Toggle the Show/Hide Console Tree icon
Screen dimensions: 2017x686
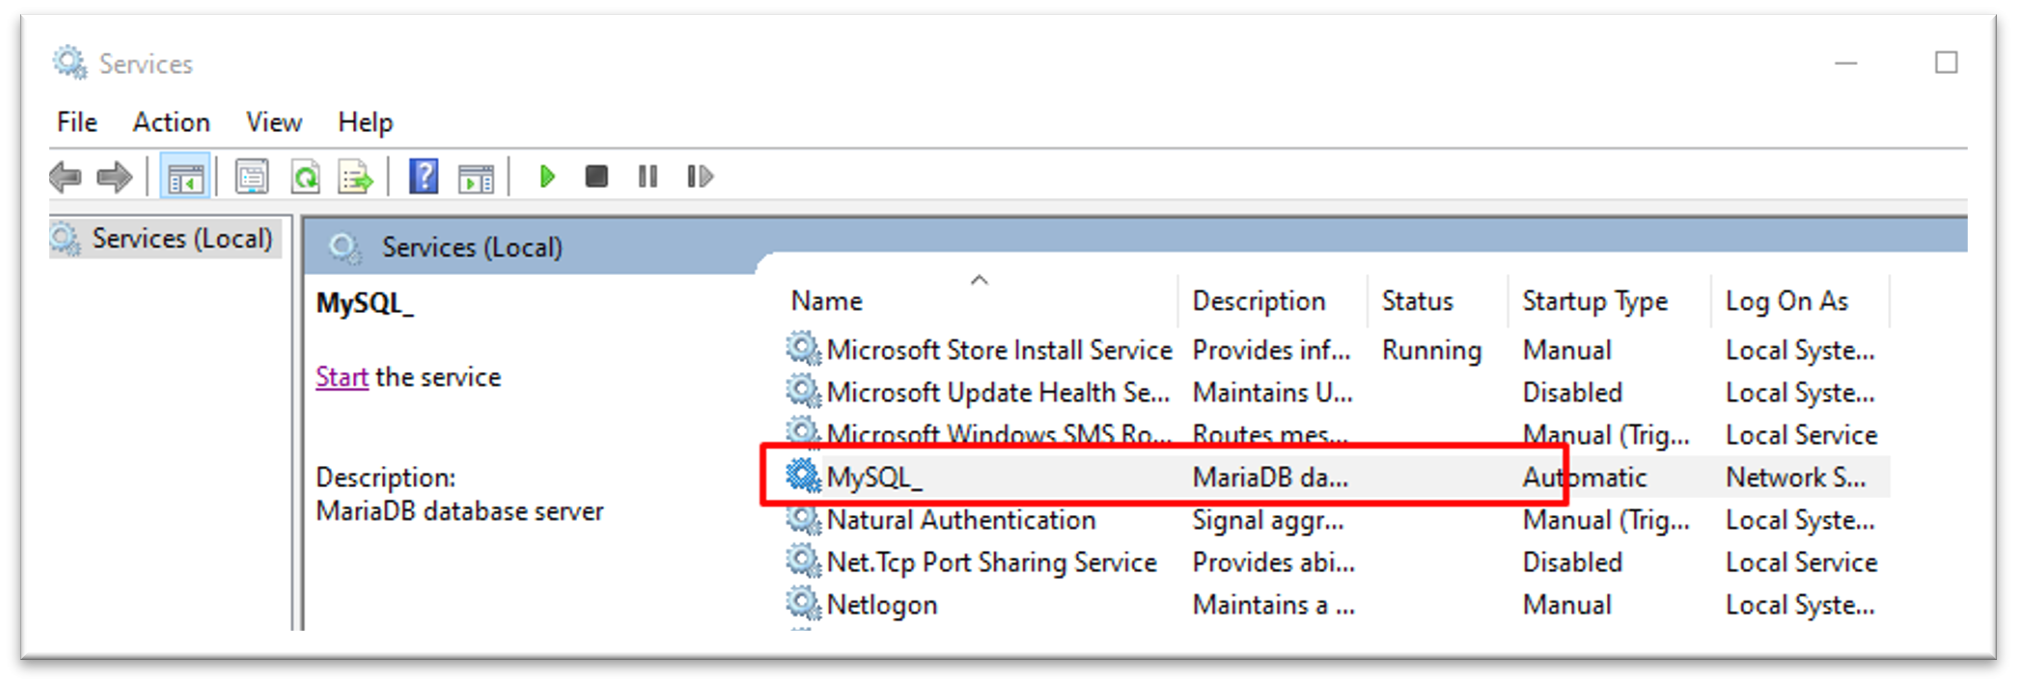point(185,178)
